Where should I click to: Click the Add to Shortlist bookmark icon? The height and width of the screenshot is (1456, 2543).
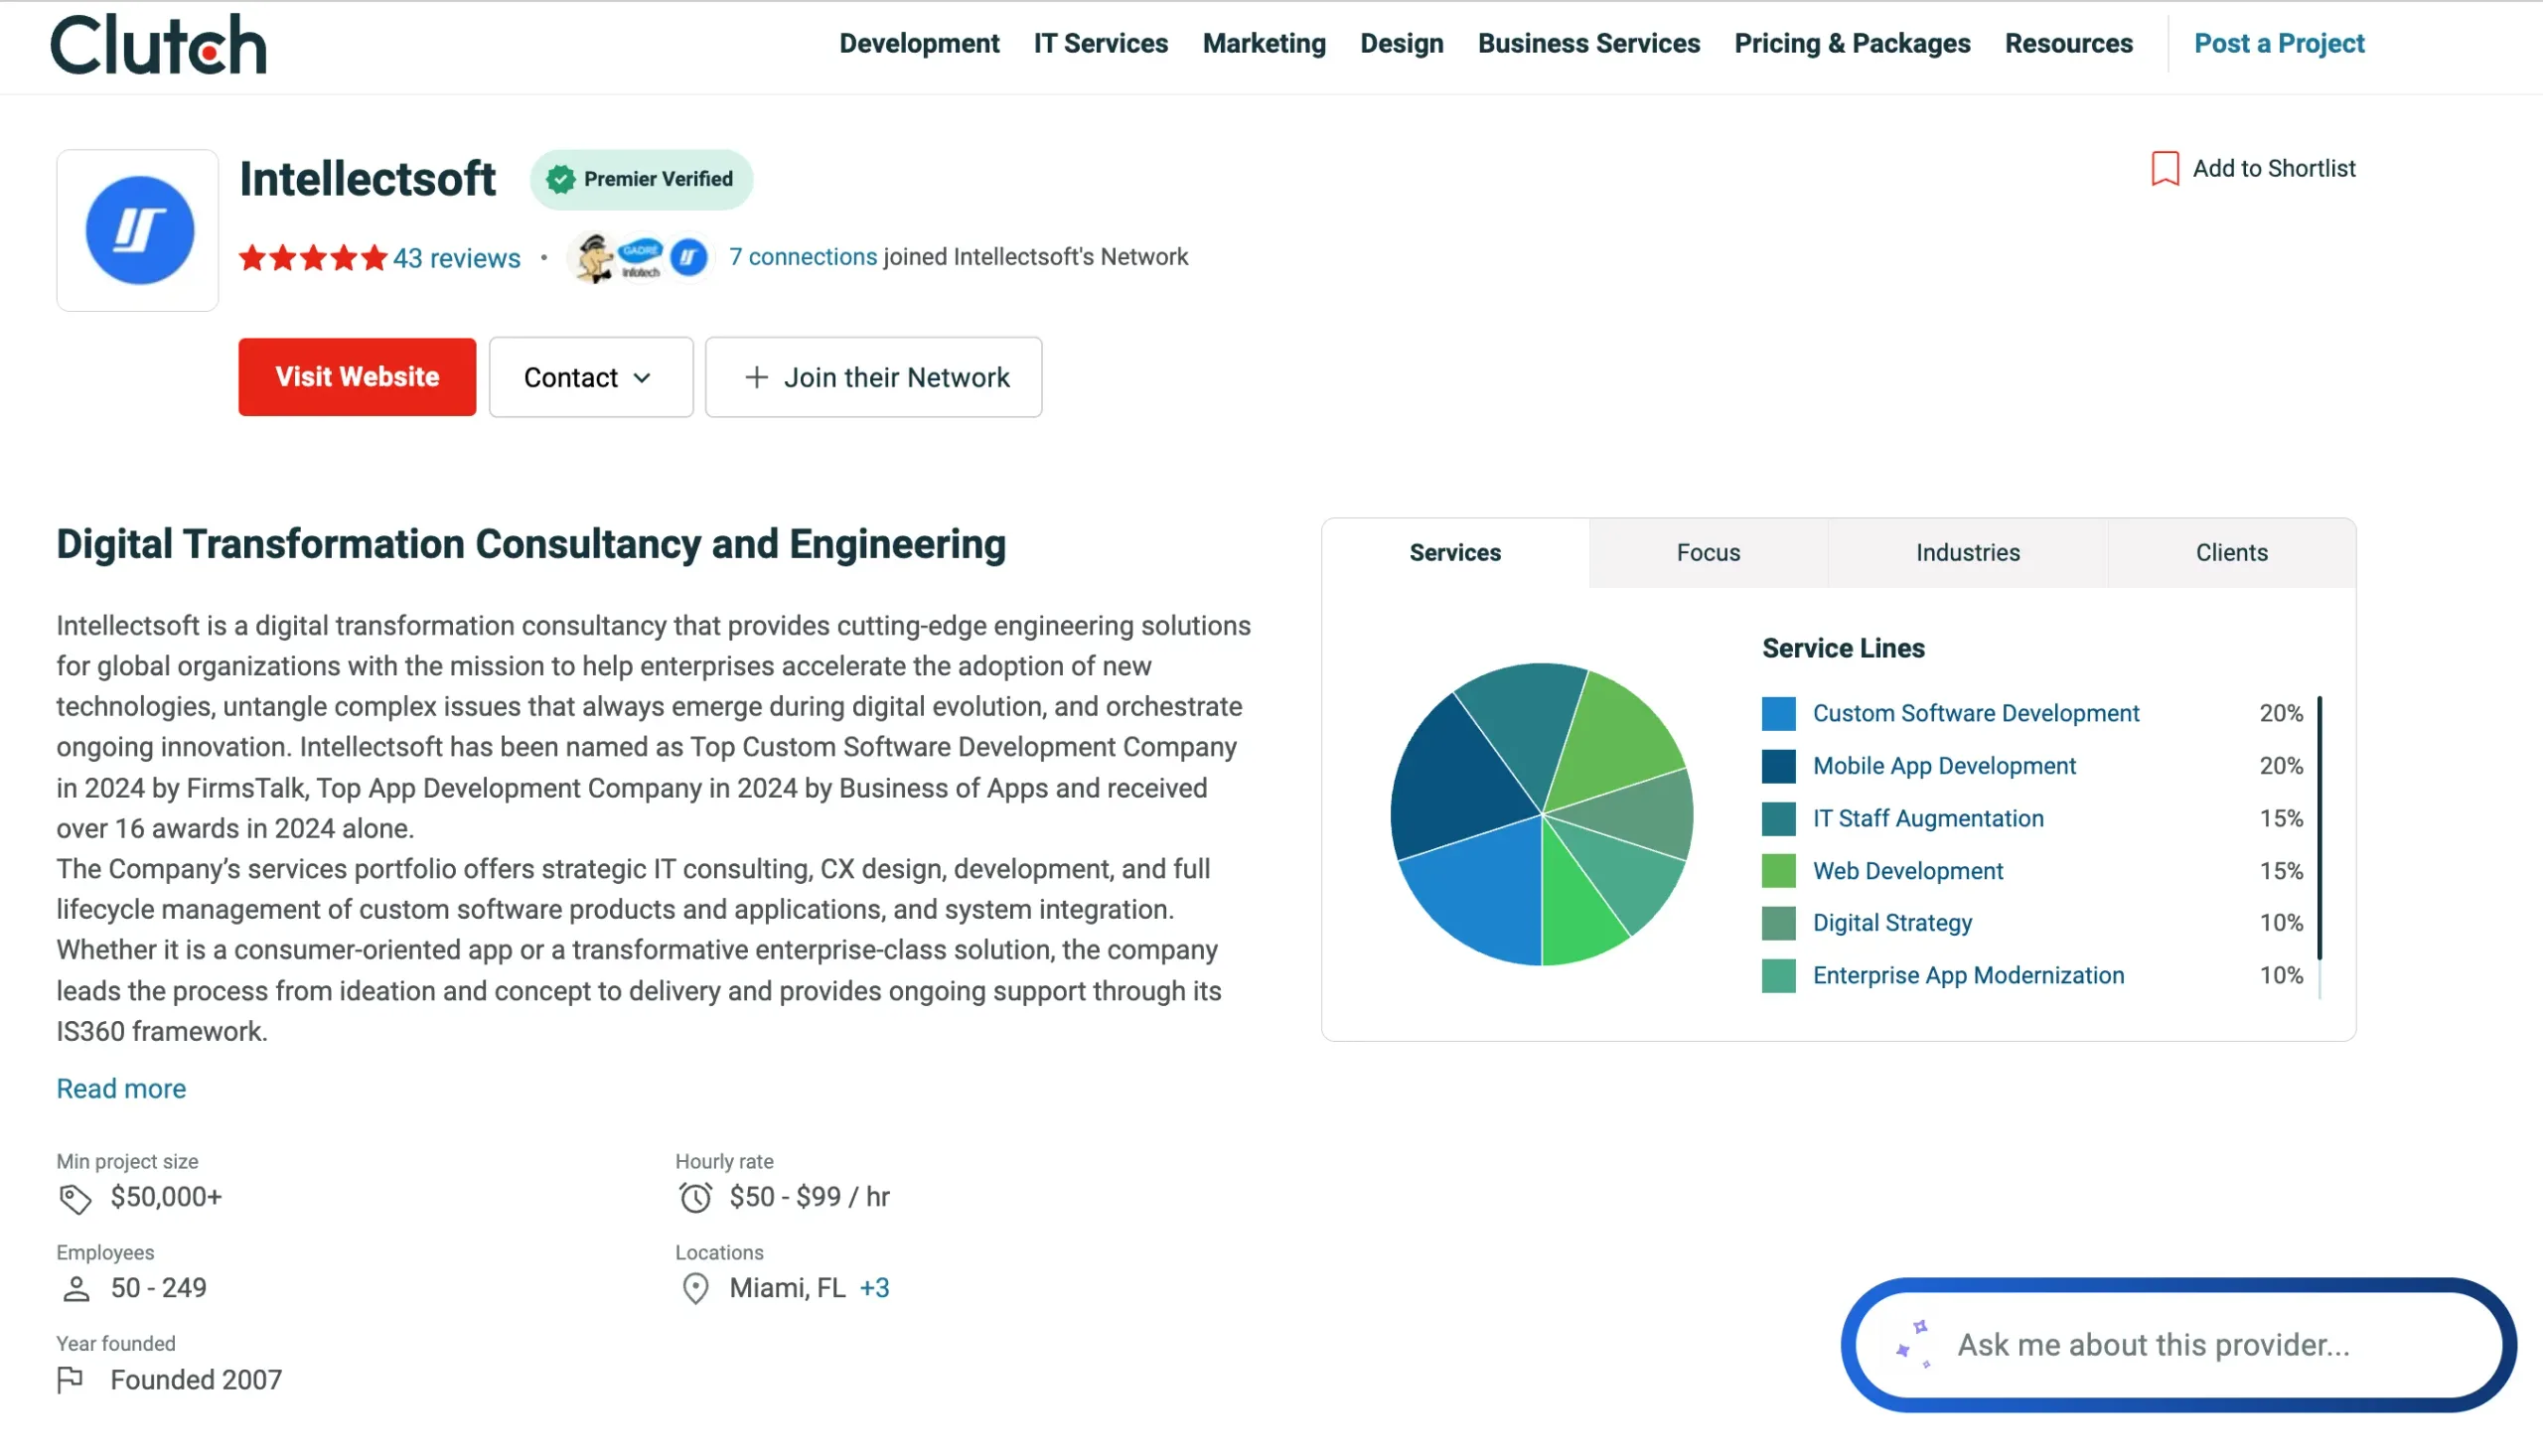click(x=2164, y=168)
